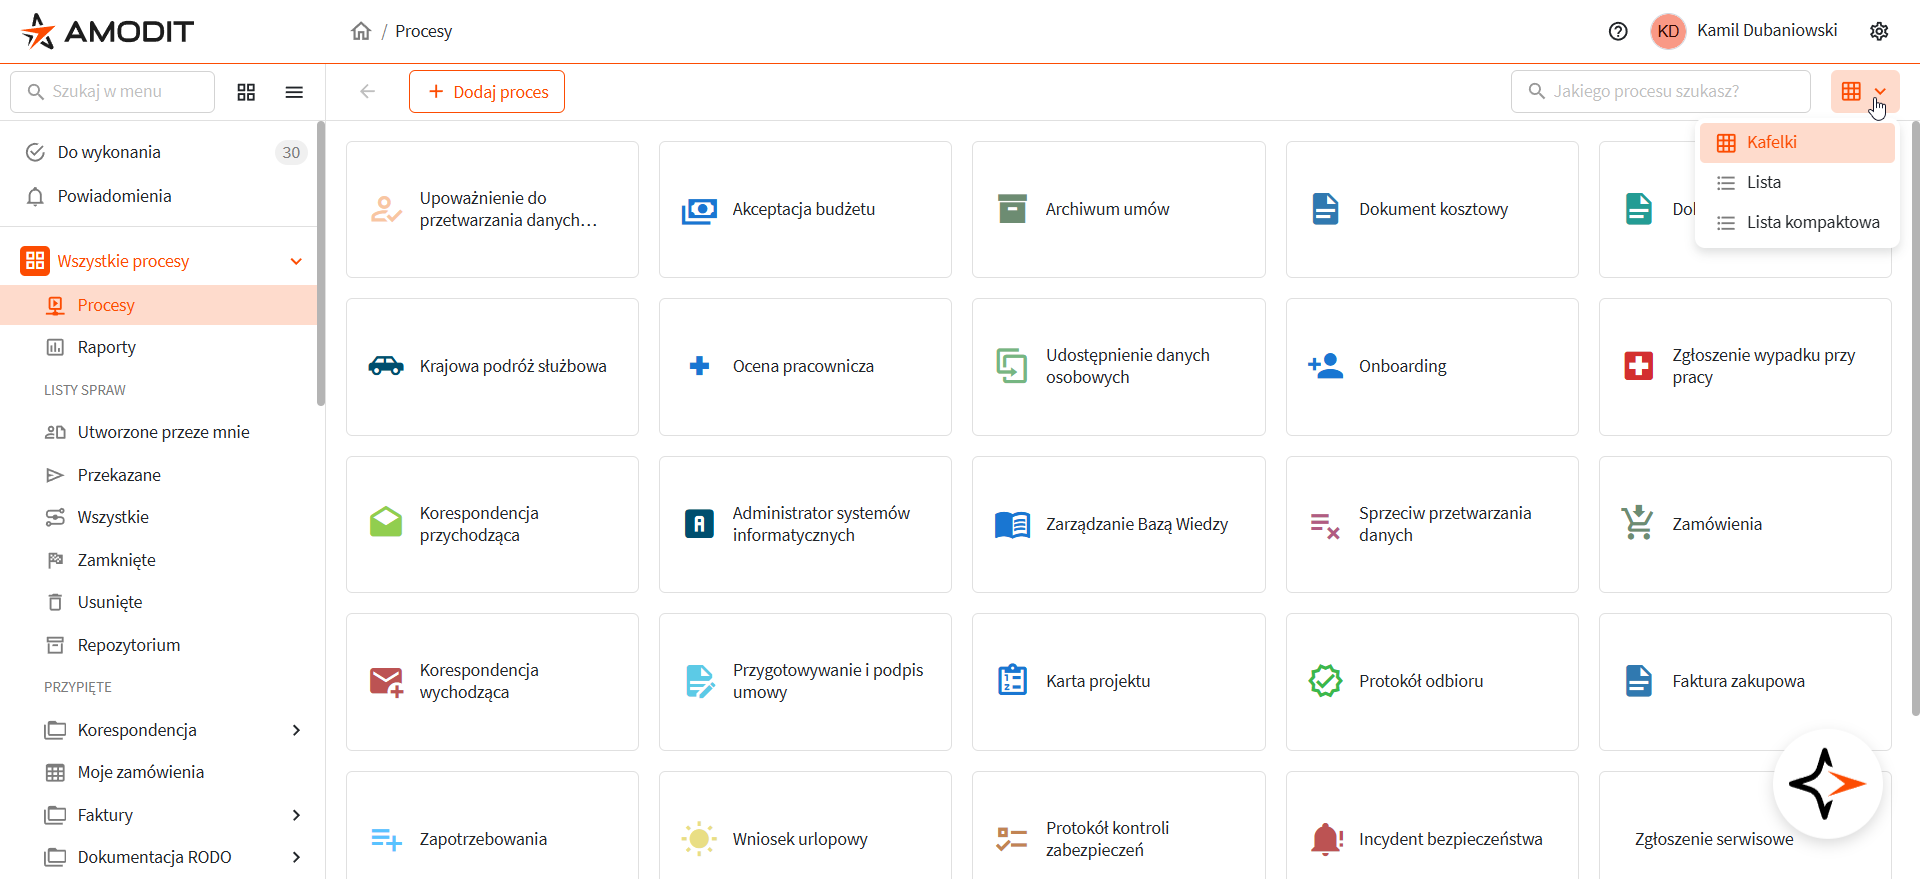Click the Dodaj proces button
Viewport: 1920px width, 879px height.
coord(487,92)
